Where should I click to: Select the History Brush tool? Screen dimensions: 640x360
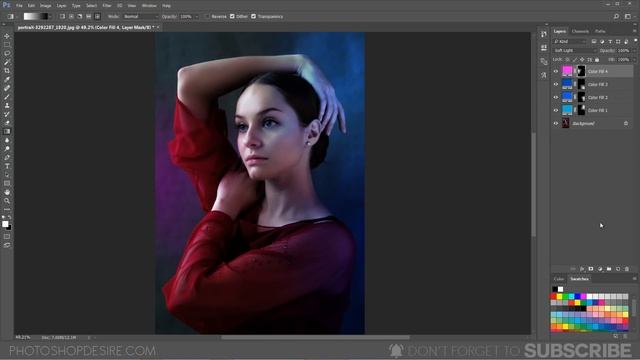pyautogui.click(x=7, y=114)
